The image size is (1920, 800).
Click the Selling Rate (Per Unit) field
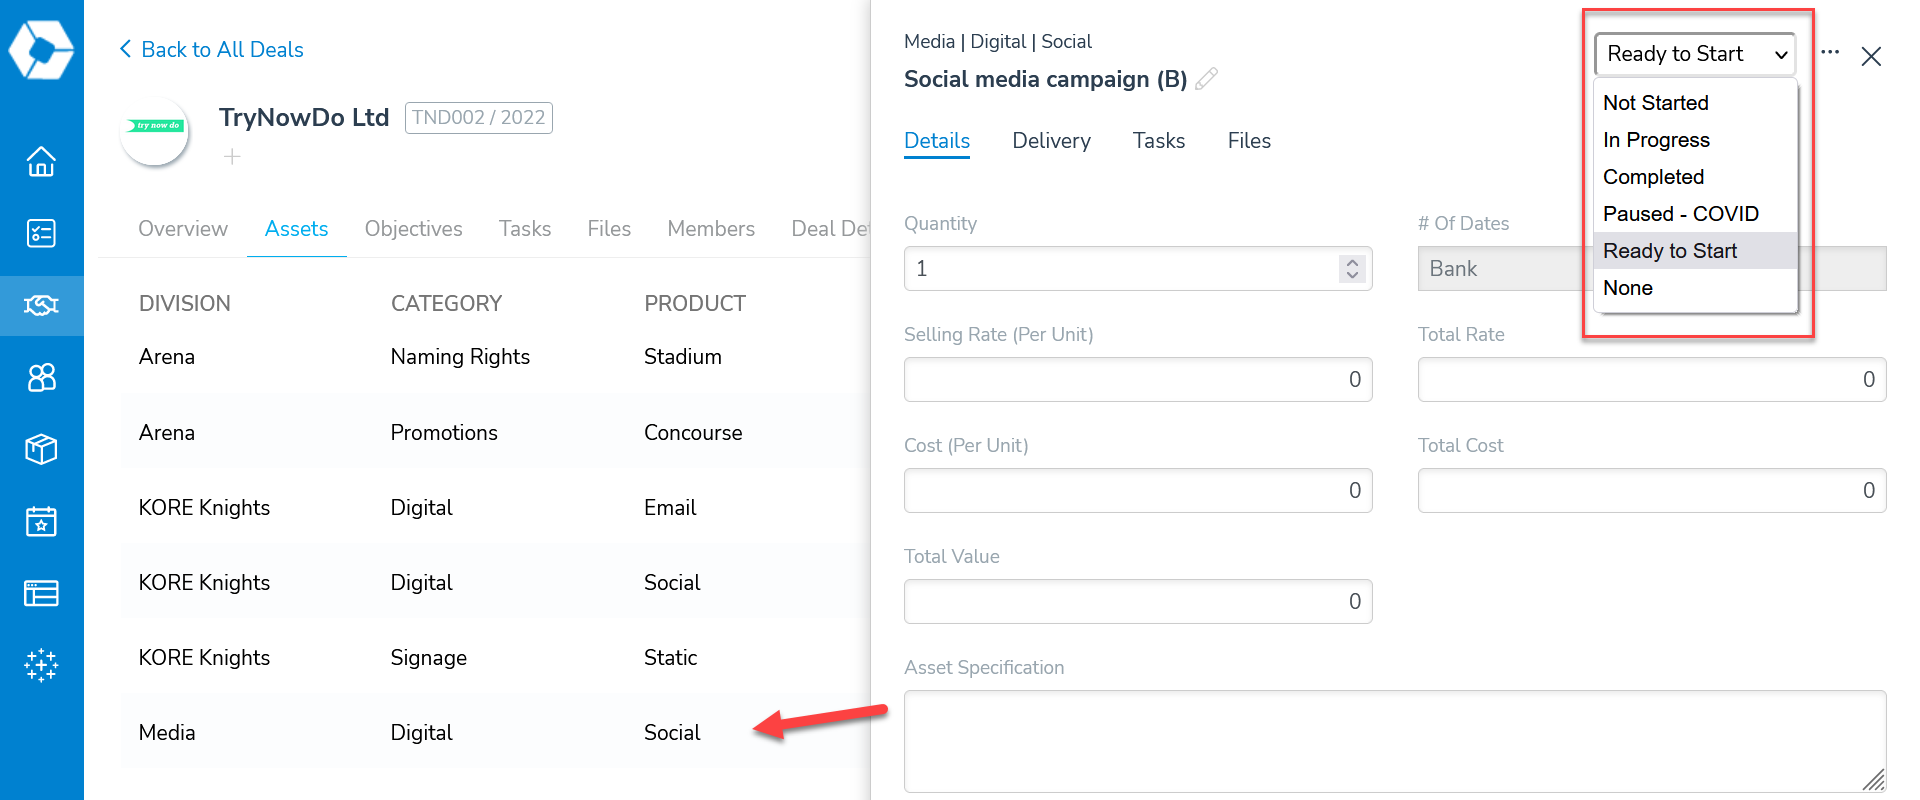[1138, 380]
